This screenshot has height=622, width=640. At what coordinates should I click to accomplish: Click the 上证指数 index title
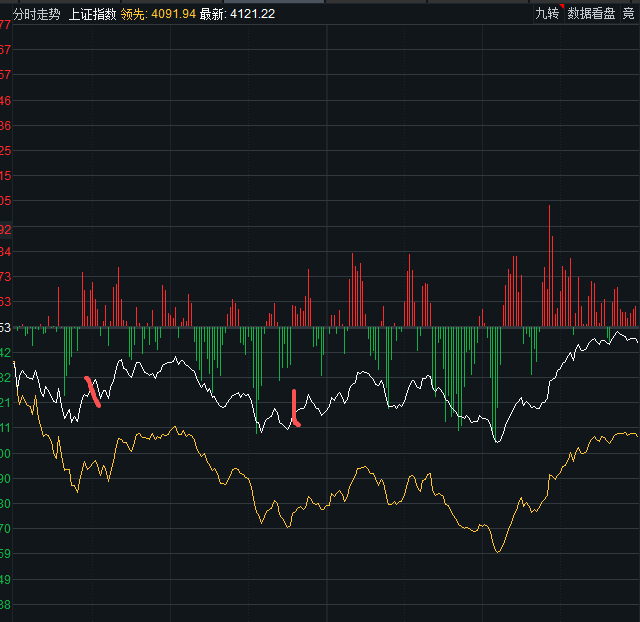click(93, 14)
